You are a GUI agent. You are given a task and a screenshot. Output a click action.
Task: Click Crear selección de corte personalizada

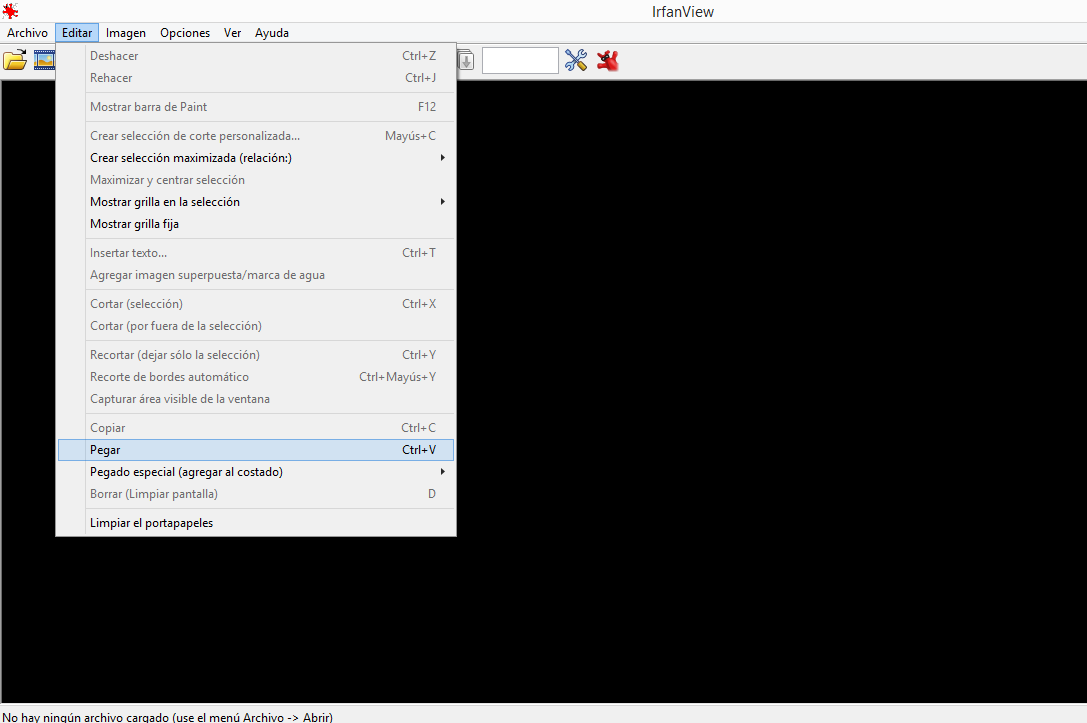tap(256, 136)
